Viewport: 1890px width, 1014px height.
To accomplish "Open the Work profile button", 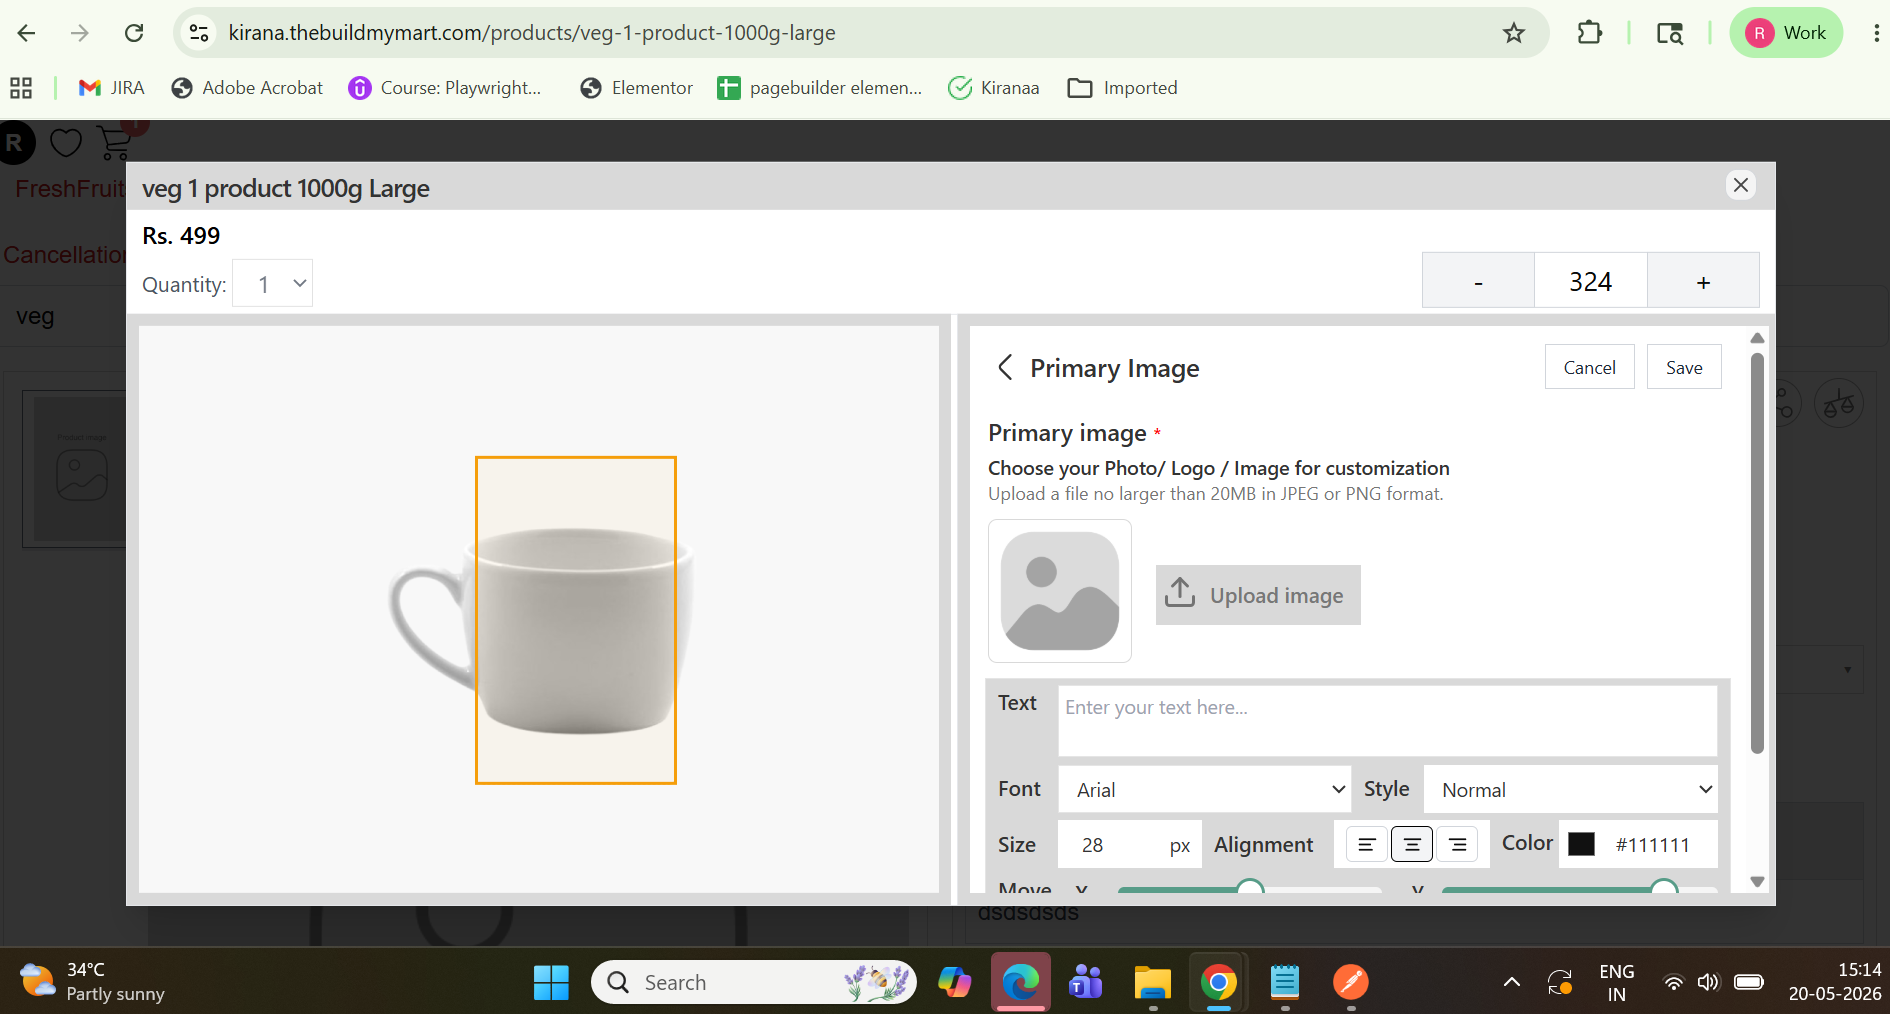I will pyautogui.click(x=1786, y=33).
